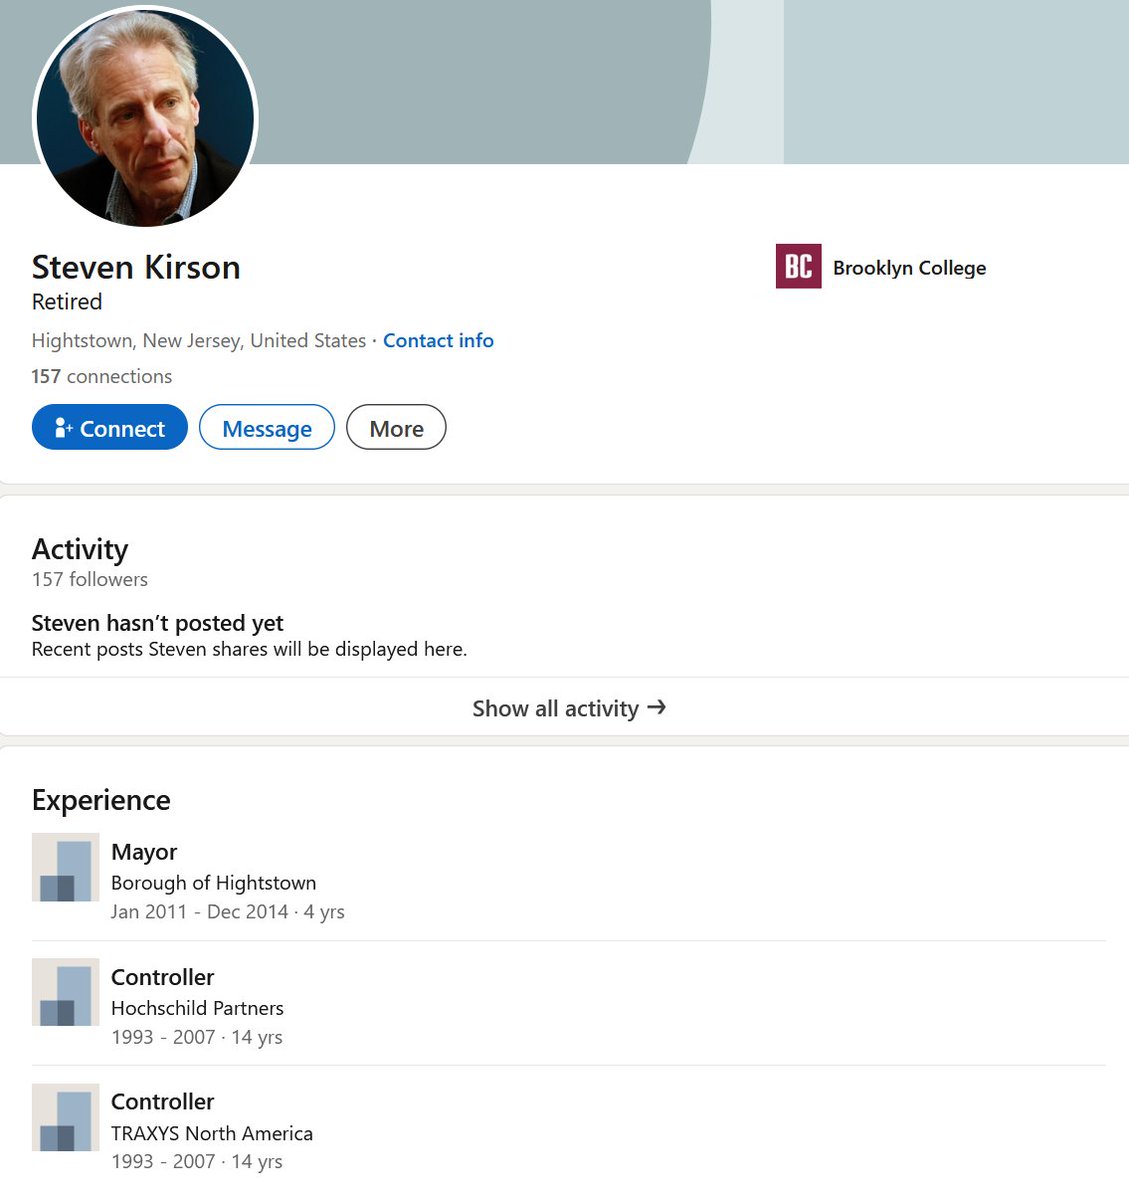Click the Connect button
1129x1200 pixels.
tap(110, 427)
